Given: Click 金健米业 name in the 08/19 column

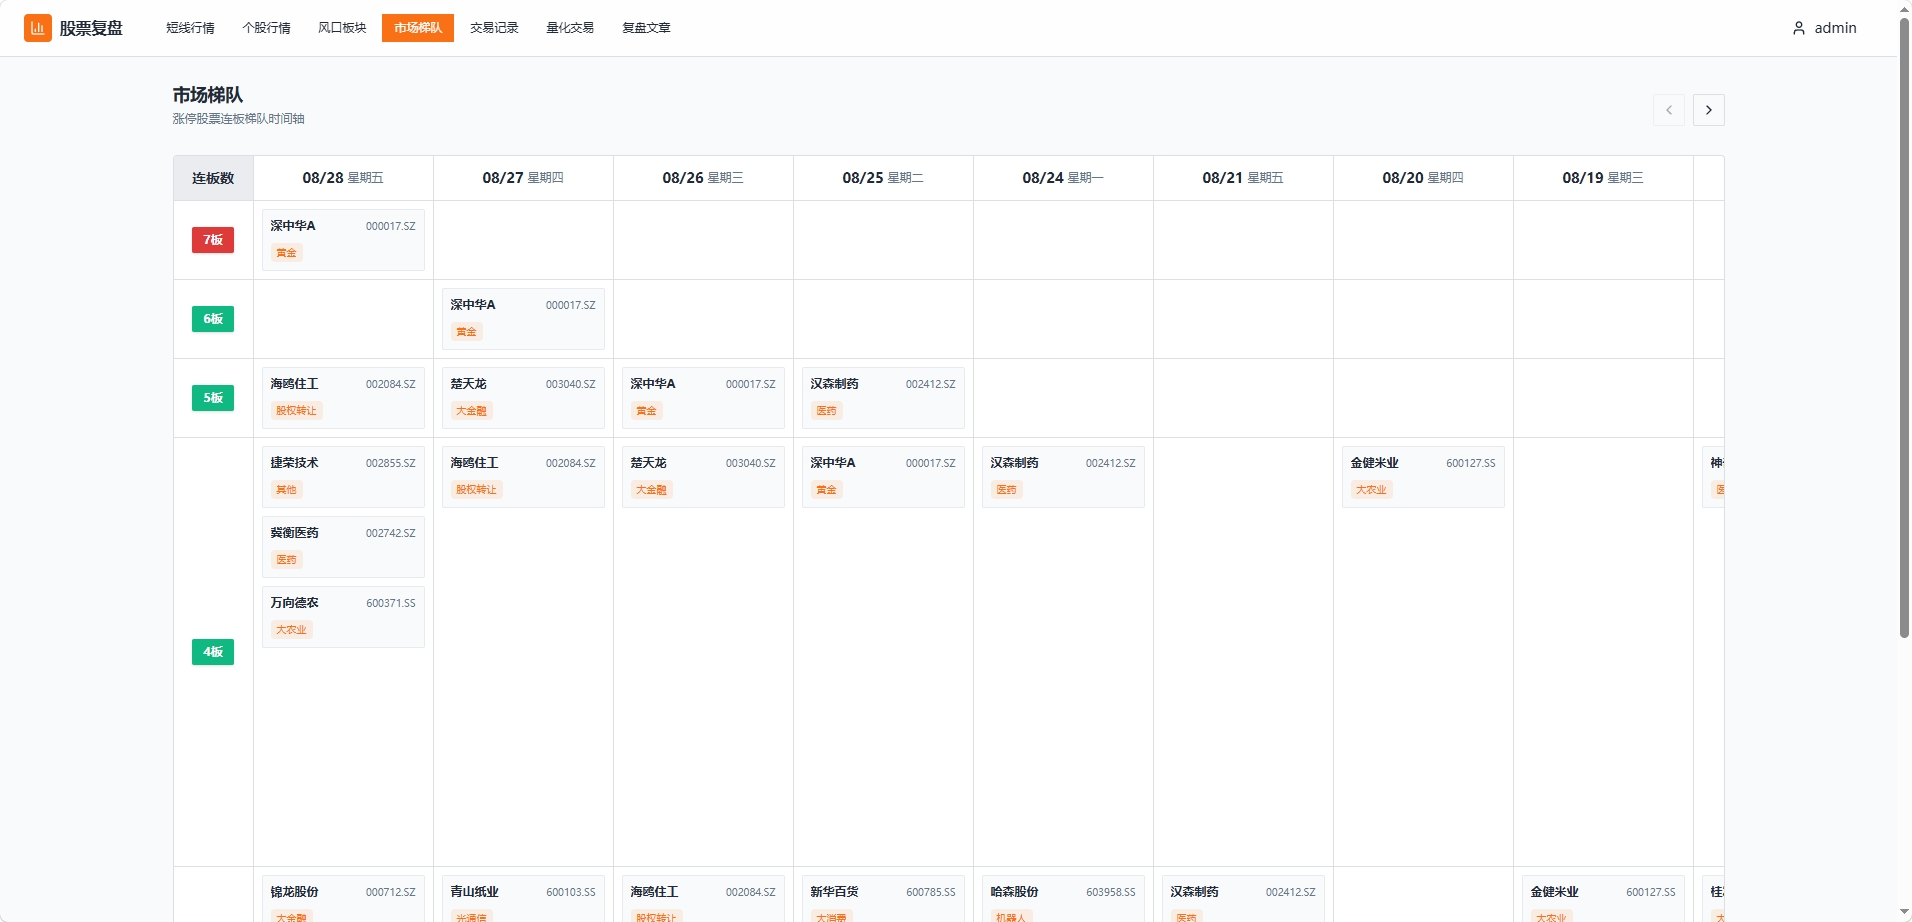Looking at the screenshot, I should tap(1555, 892).
